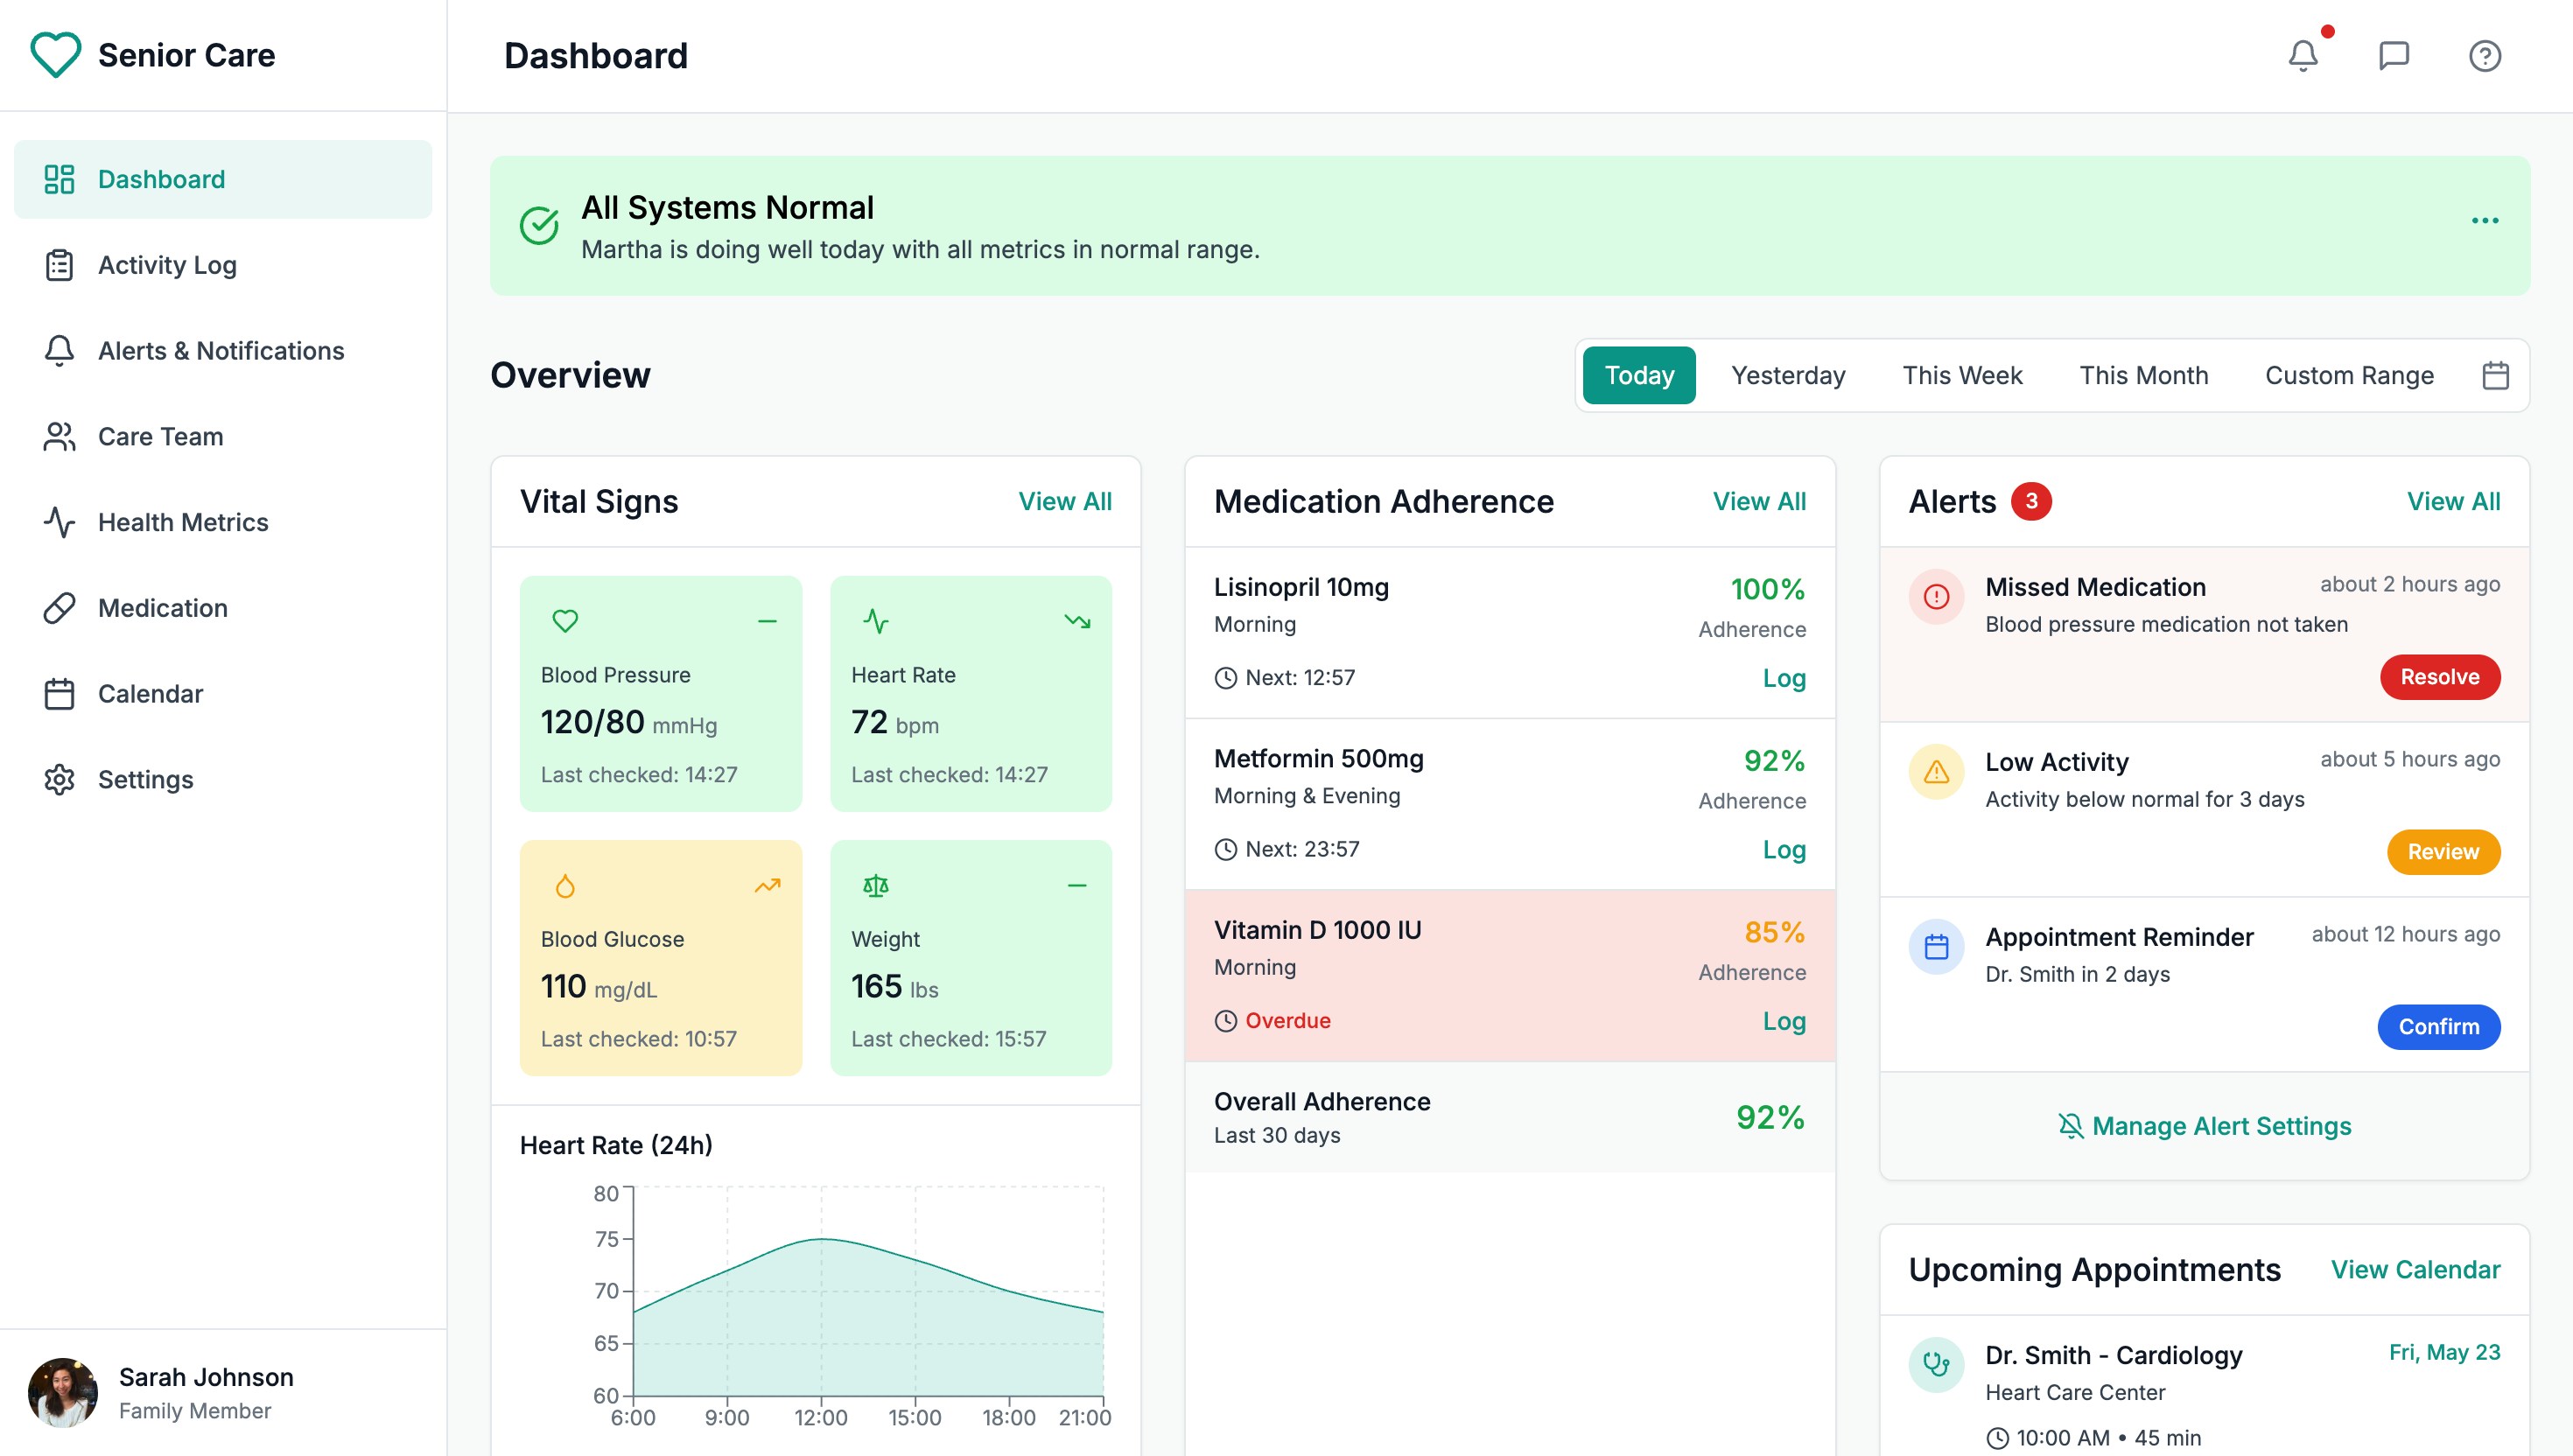The height and width of the screenshot is (1456, 2573).
Task: Open the Medication section in the sidebar
Action: click(162, 607)
